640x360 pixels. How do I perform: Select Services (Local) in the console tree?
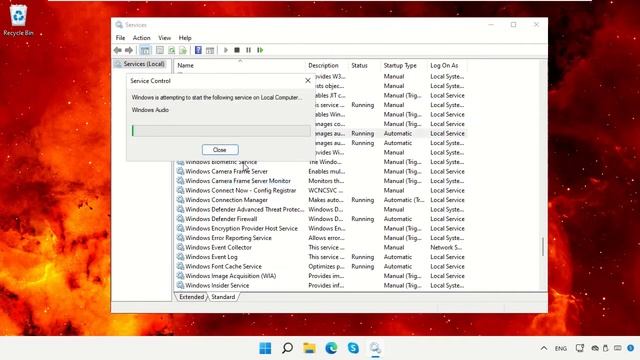coord(140,64)
